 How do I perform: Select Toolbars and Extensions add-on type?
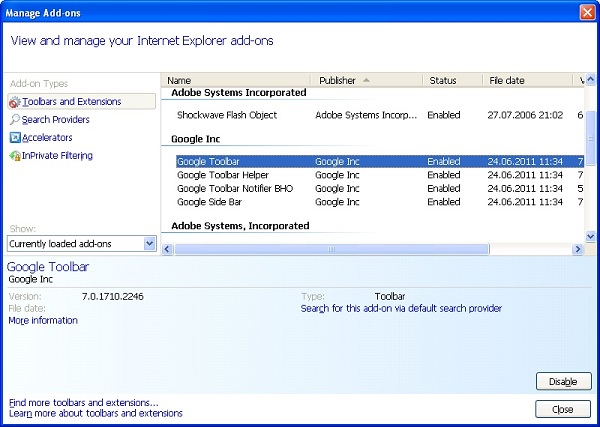(x=81, y=101)
